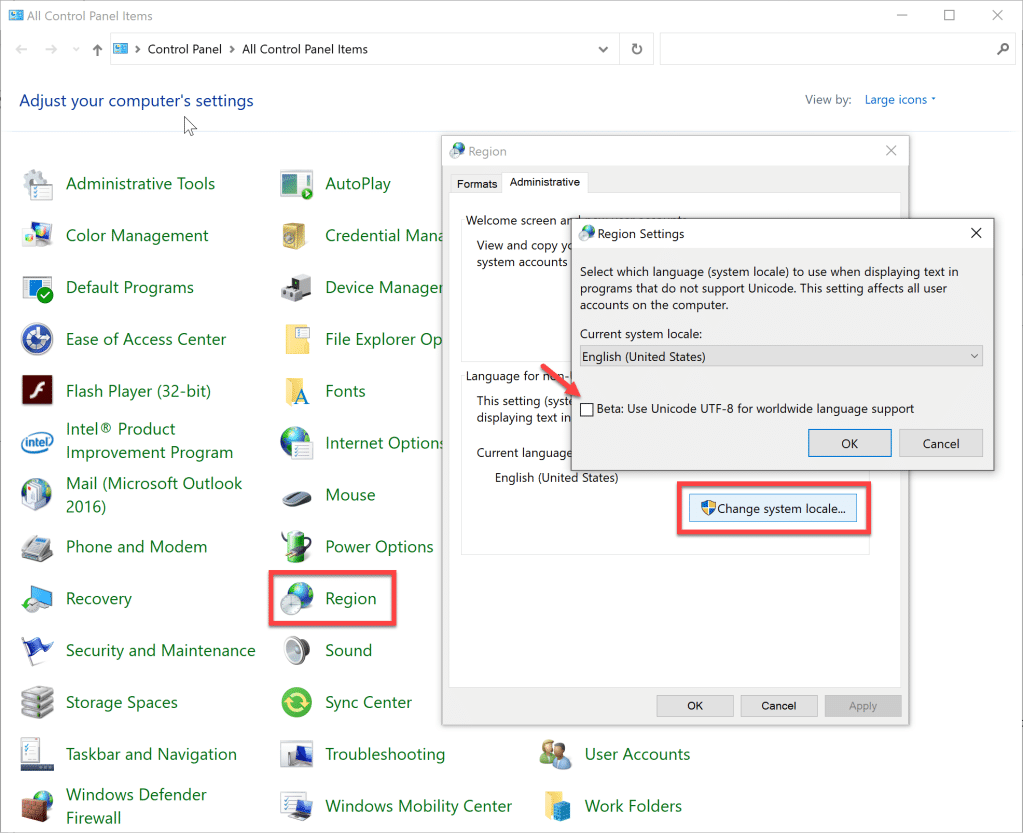This screenshot has width=1023, height=833.
Task: Open Security and Maintenance flag icon
Action: click(37, 650)
